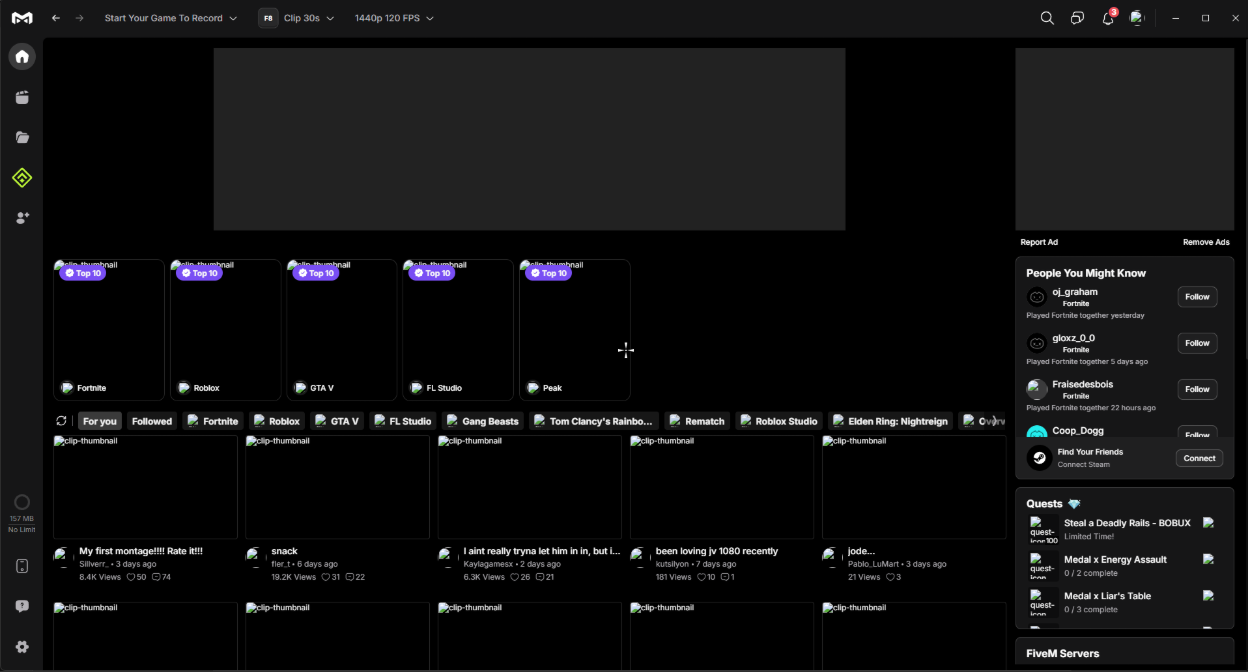Click the green diamond quests sidebar icon
Image resolution: width=1248 pixels, height=672 pixels.
[22, 178]
